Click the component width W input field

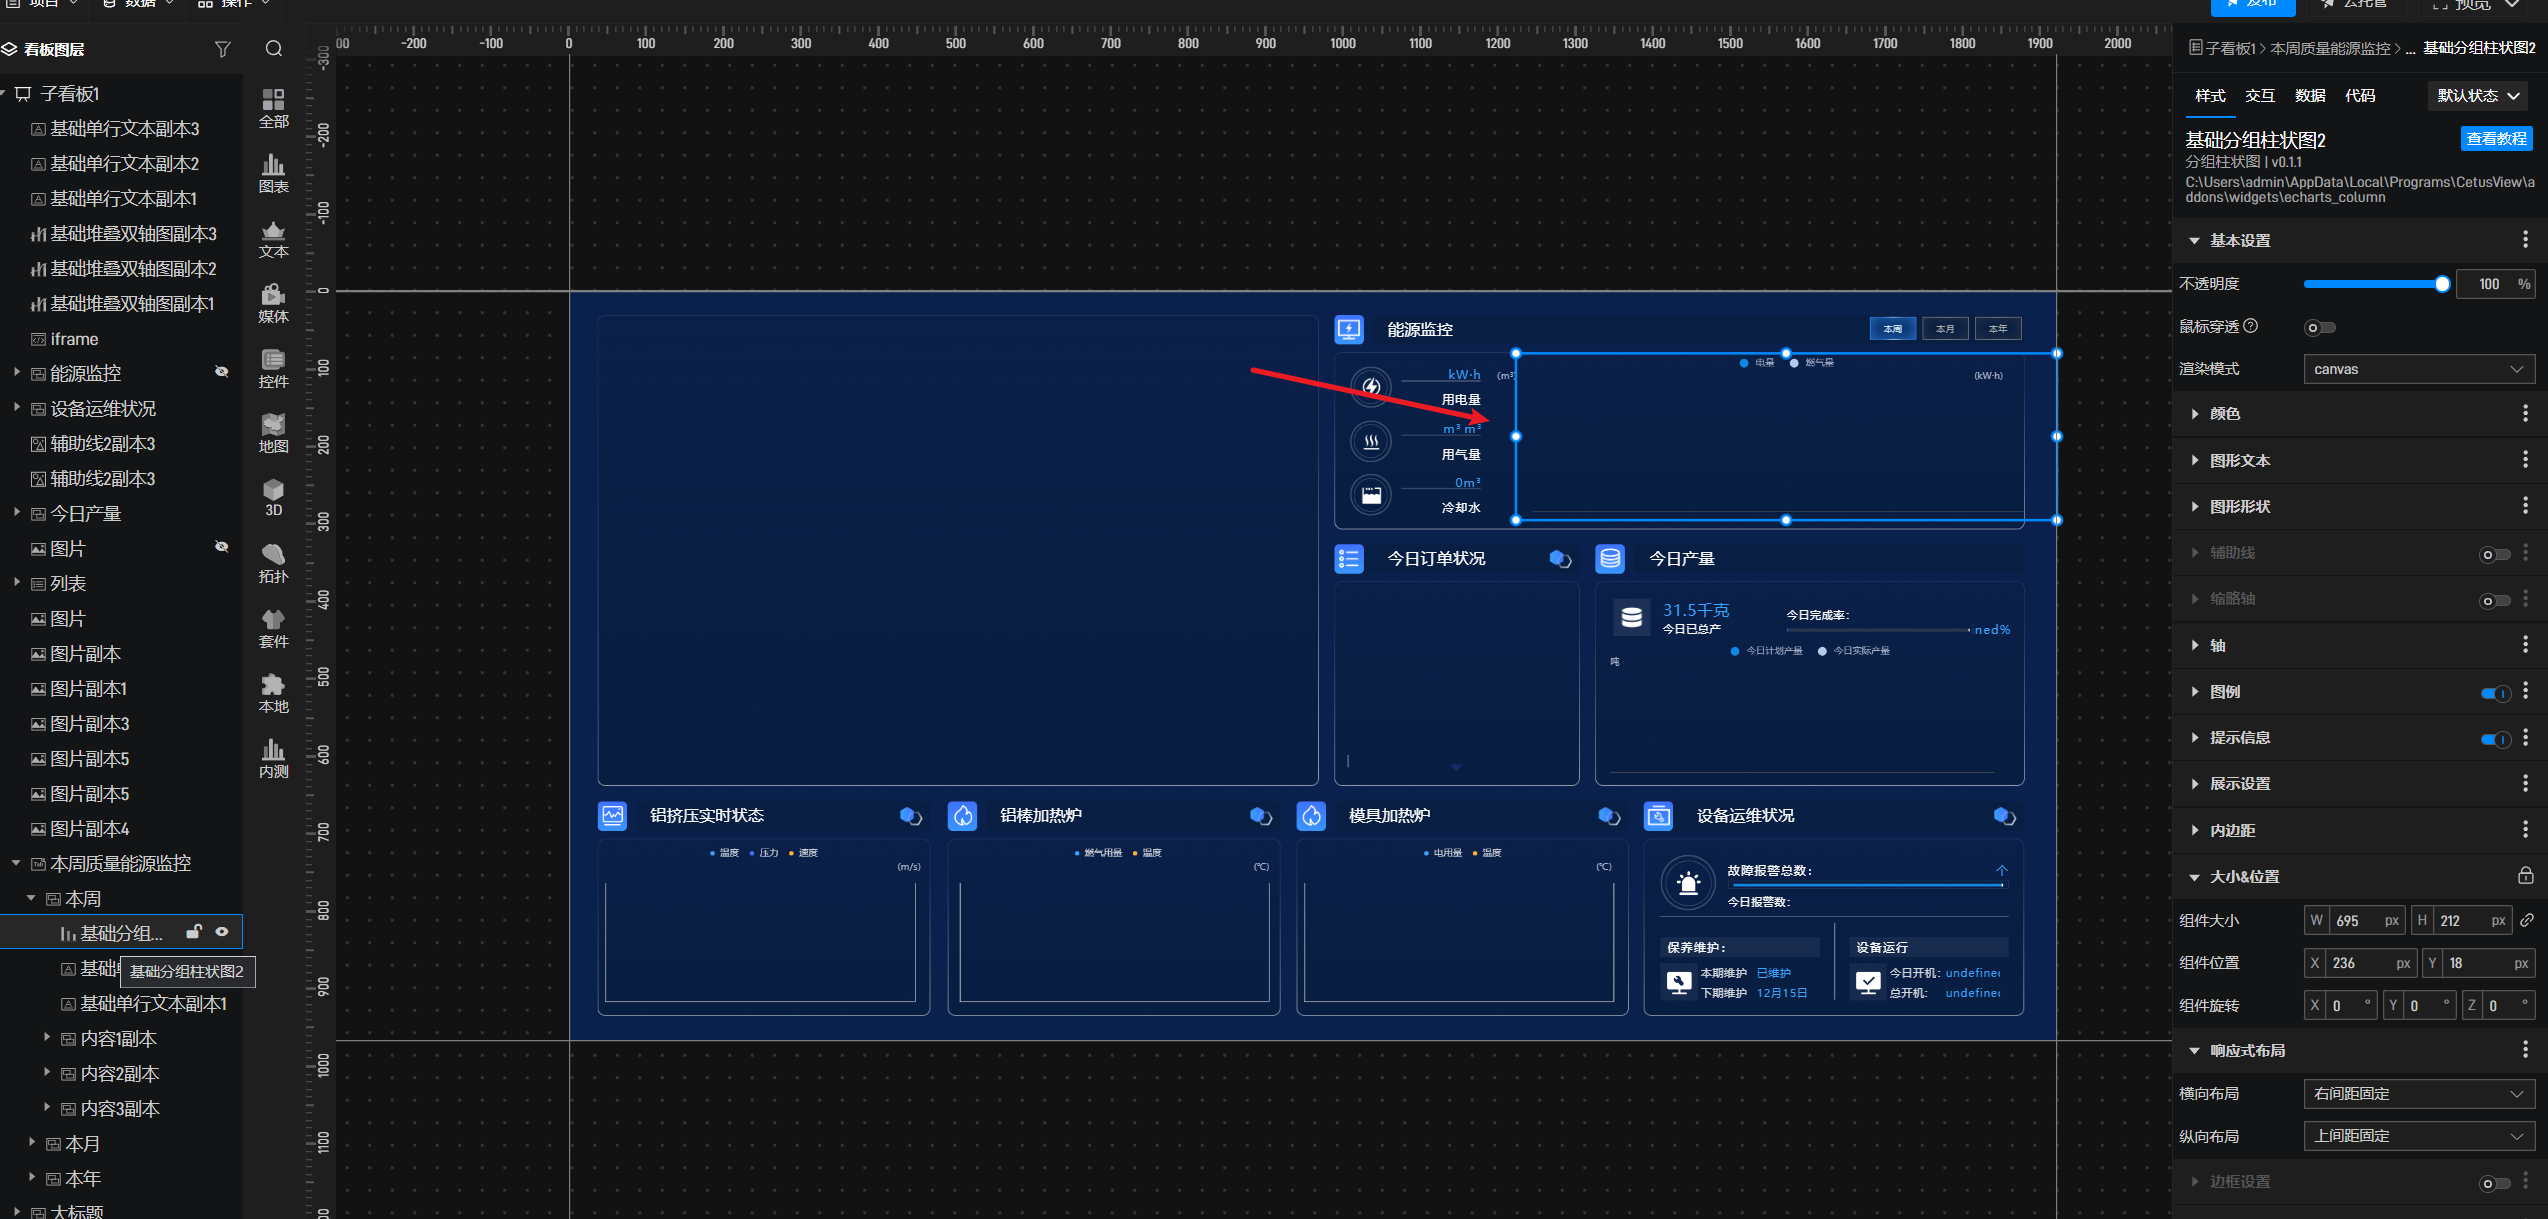point(2357,921)
